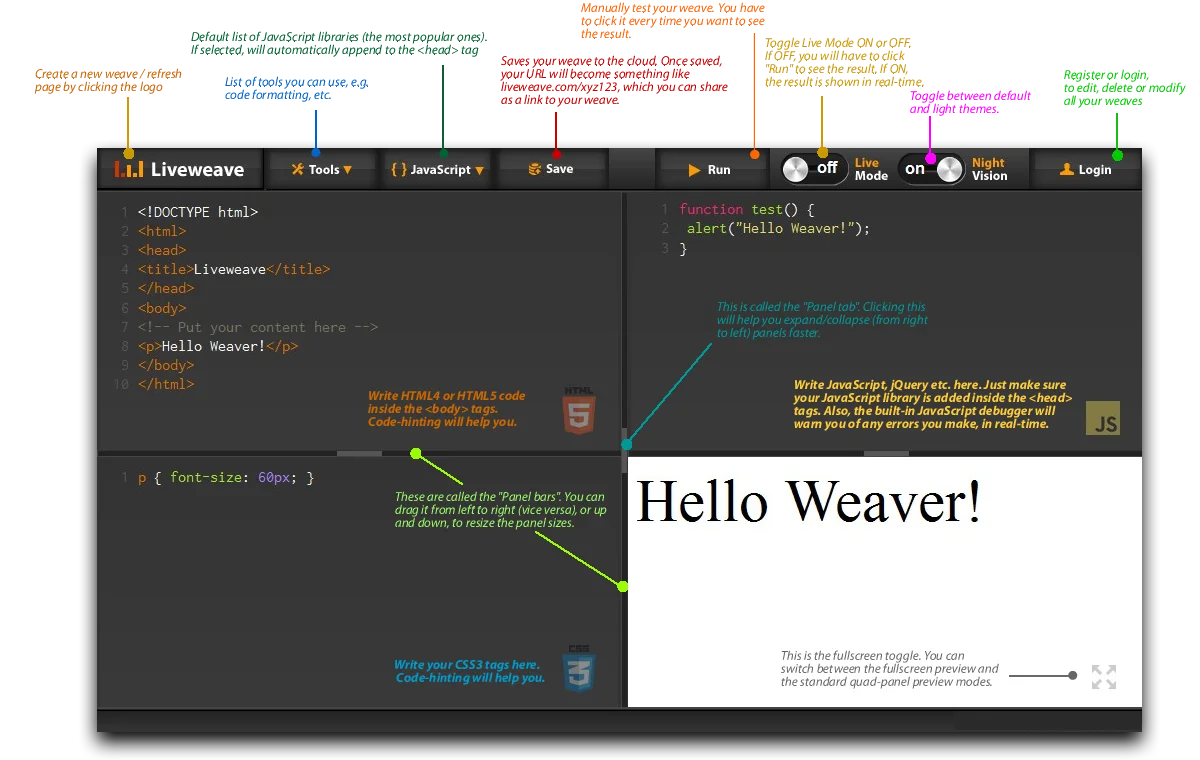The width and height of the screenshot is (1200, 760).
Task: Run the weave with Run button
Action: [x=709, y=169]
